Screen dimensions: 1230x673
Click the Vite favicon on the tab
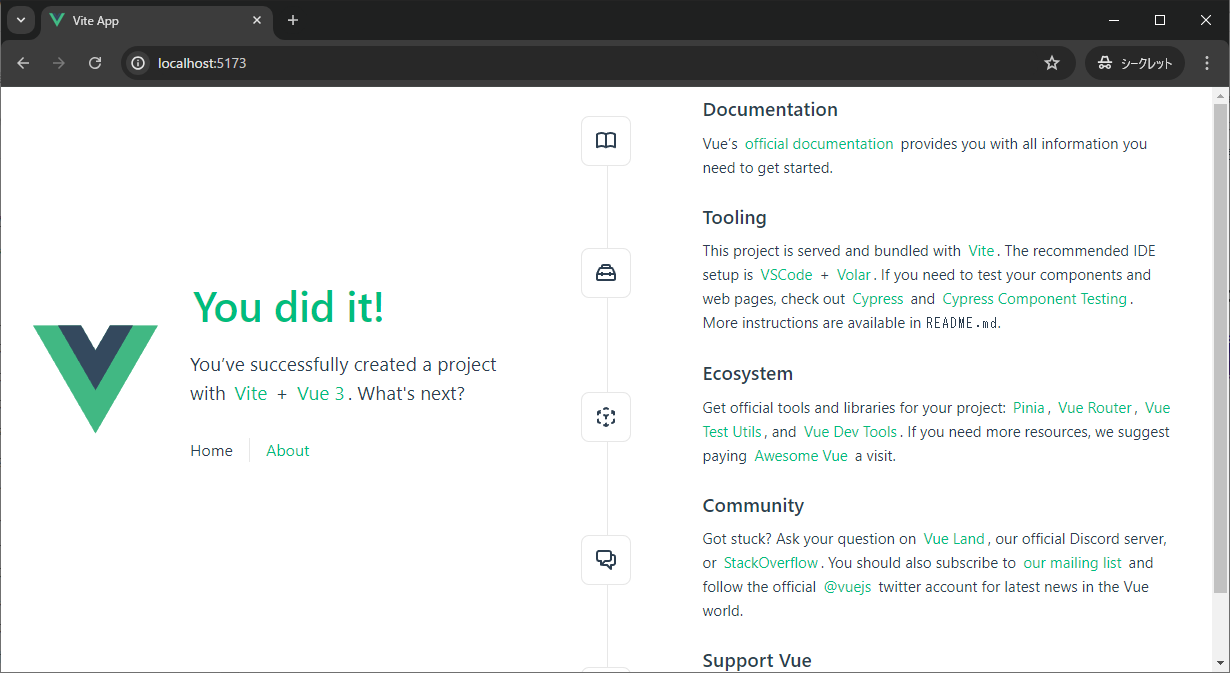[x=57, y=20]
